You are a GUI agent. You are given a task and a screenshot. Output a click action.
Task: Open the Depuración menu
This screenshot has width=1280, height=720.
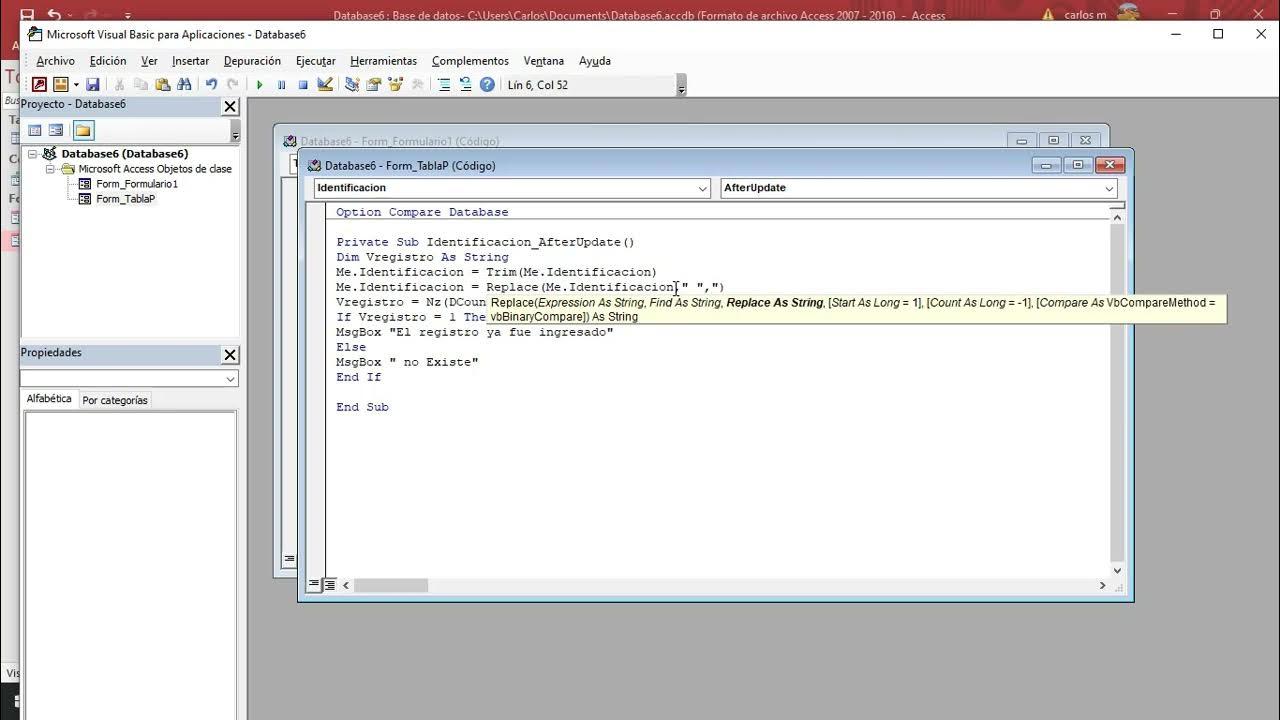pyautogui.click(x=252, y=61)
